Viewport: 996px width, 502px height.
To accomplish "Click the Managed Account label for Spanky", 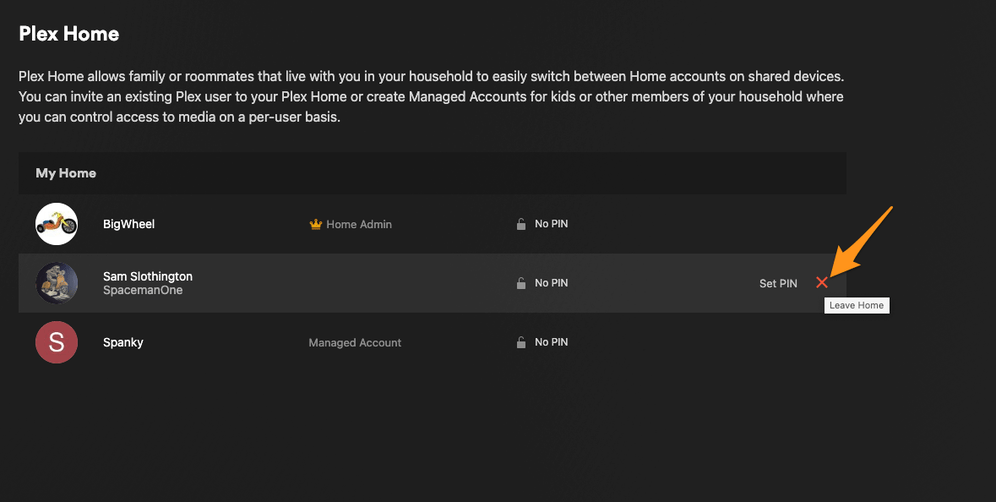I will click(x=355, y=342).
